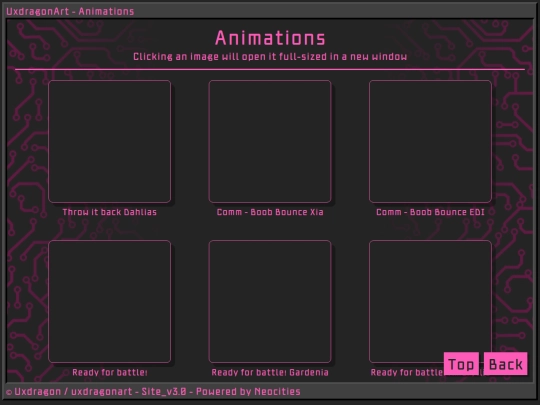Image resolution: width=540 pixels, height=405 pixels.
Task: Click the 'Comm - Boob Bounce EDI' caption
Action: click(430, 212)
